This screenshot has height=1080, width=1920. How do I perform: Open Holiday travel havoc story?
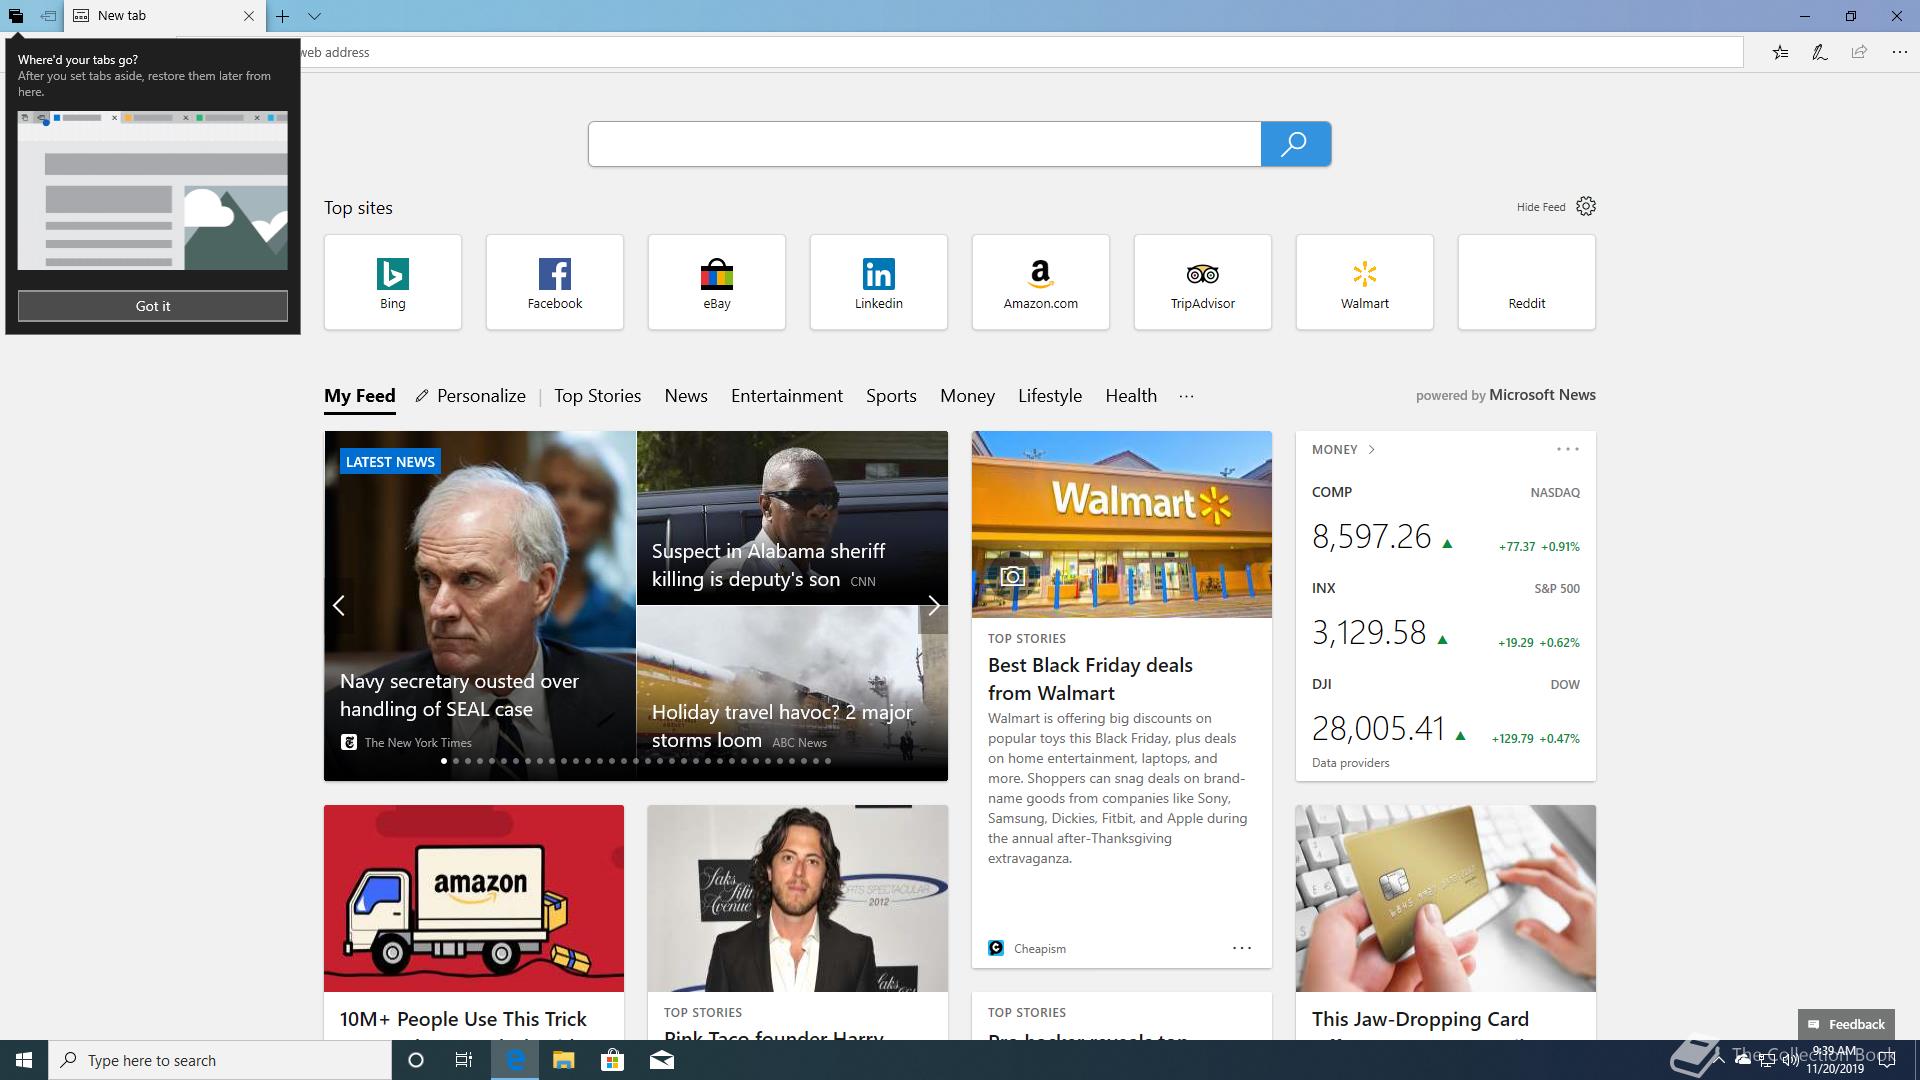(782, 726)
